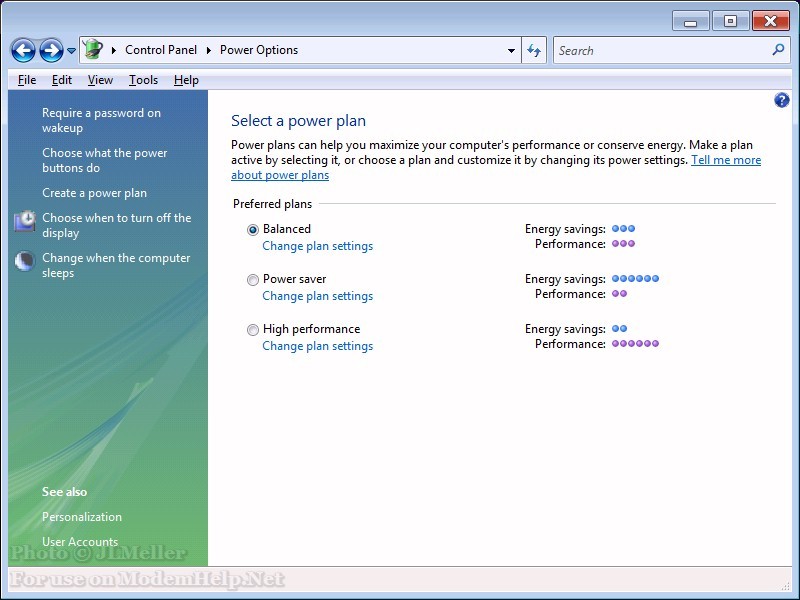This screenshot has width=800, height=600.
Task: Go back with the Back arrow button
Action: pos(23,51)
